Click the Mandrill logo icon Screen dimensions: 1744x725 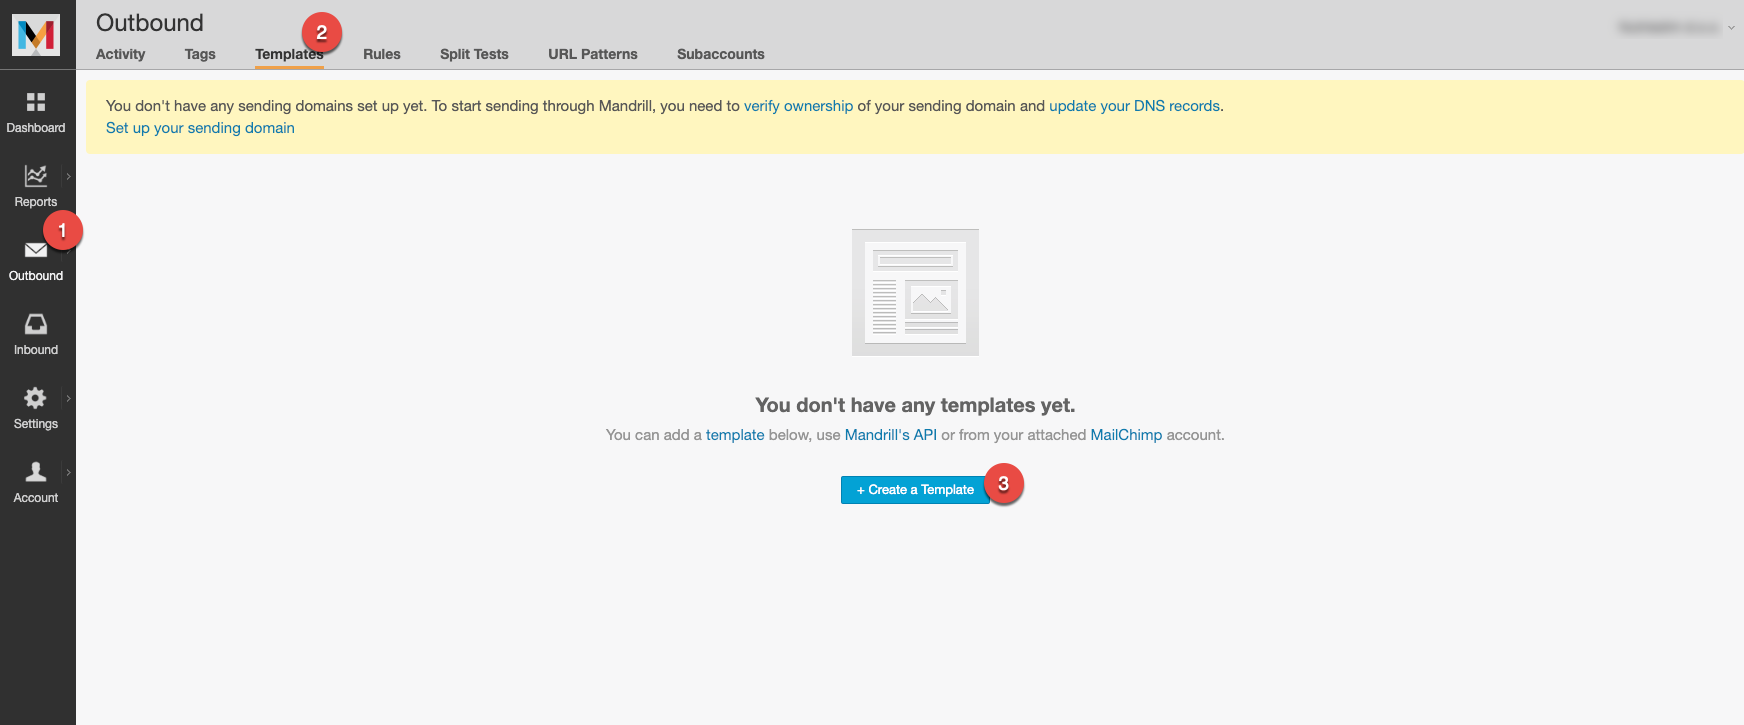coord(36,35)
